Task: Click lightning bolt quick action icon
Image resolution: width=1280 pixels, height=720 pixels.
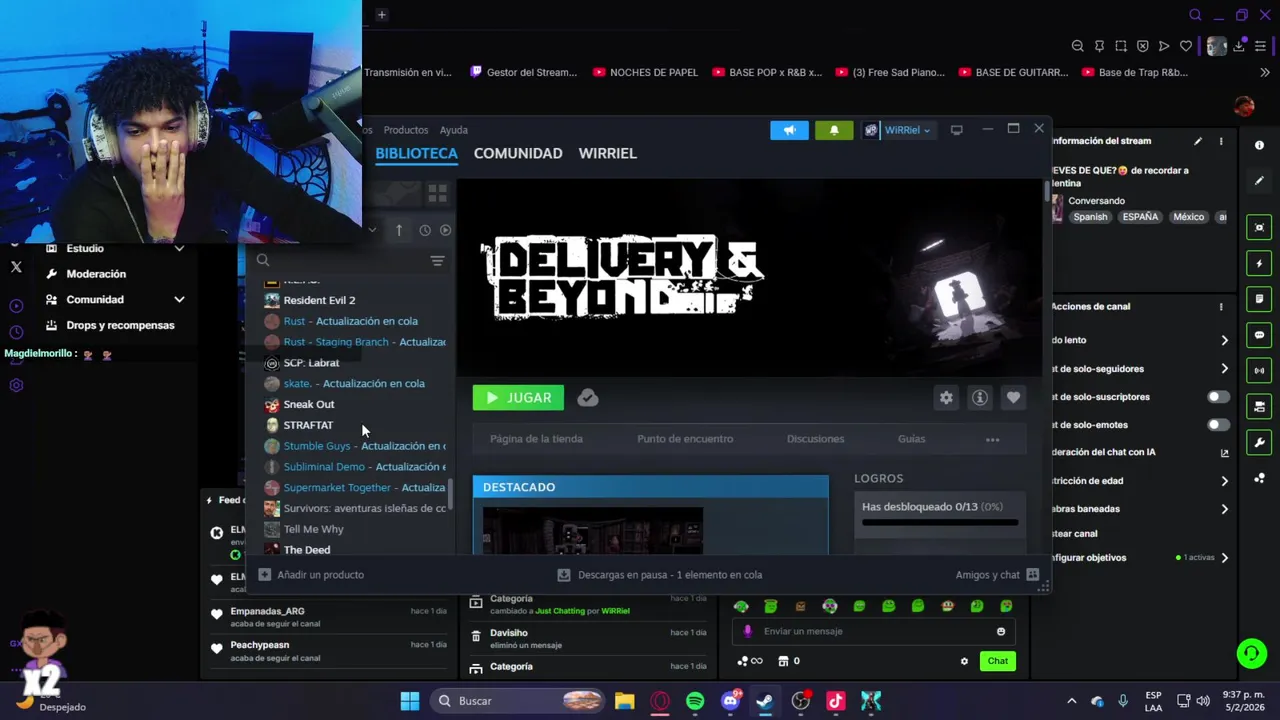Action: [1259, 264]
